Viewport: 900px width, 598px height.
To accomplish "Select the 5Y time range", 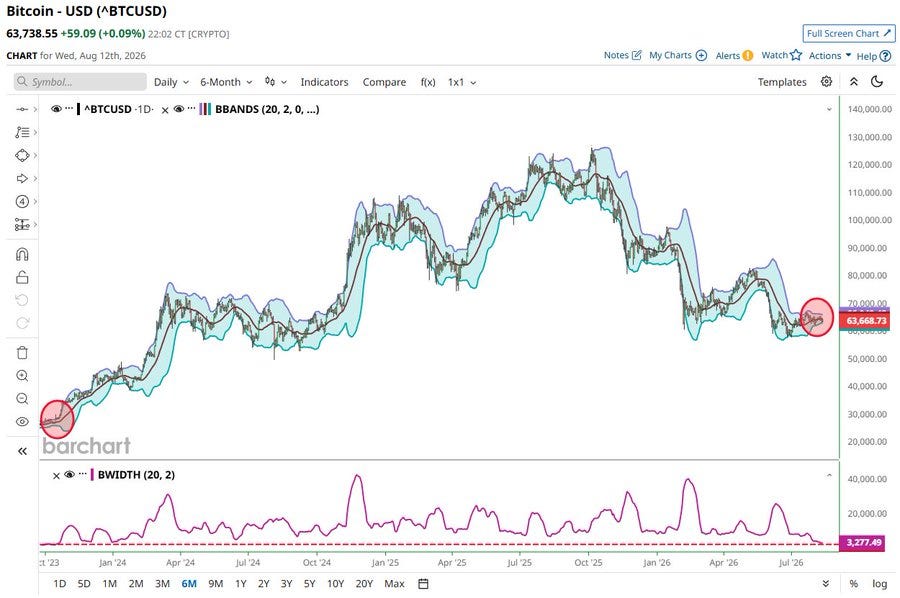I will point(309,584).
